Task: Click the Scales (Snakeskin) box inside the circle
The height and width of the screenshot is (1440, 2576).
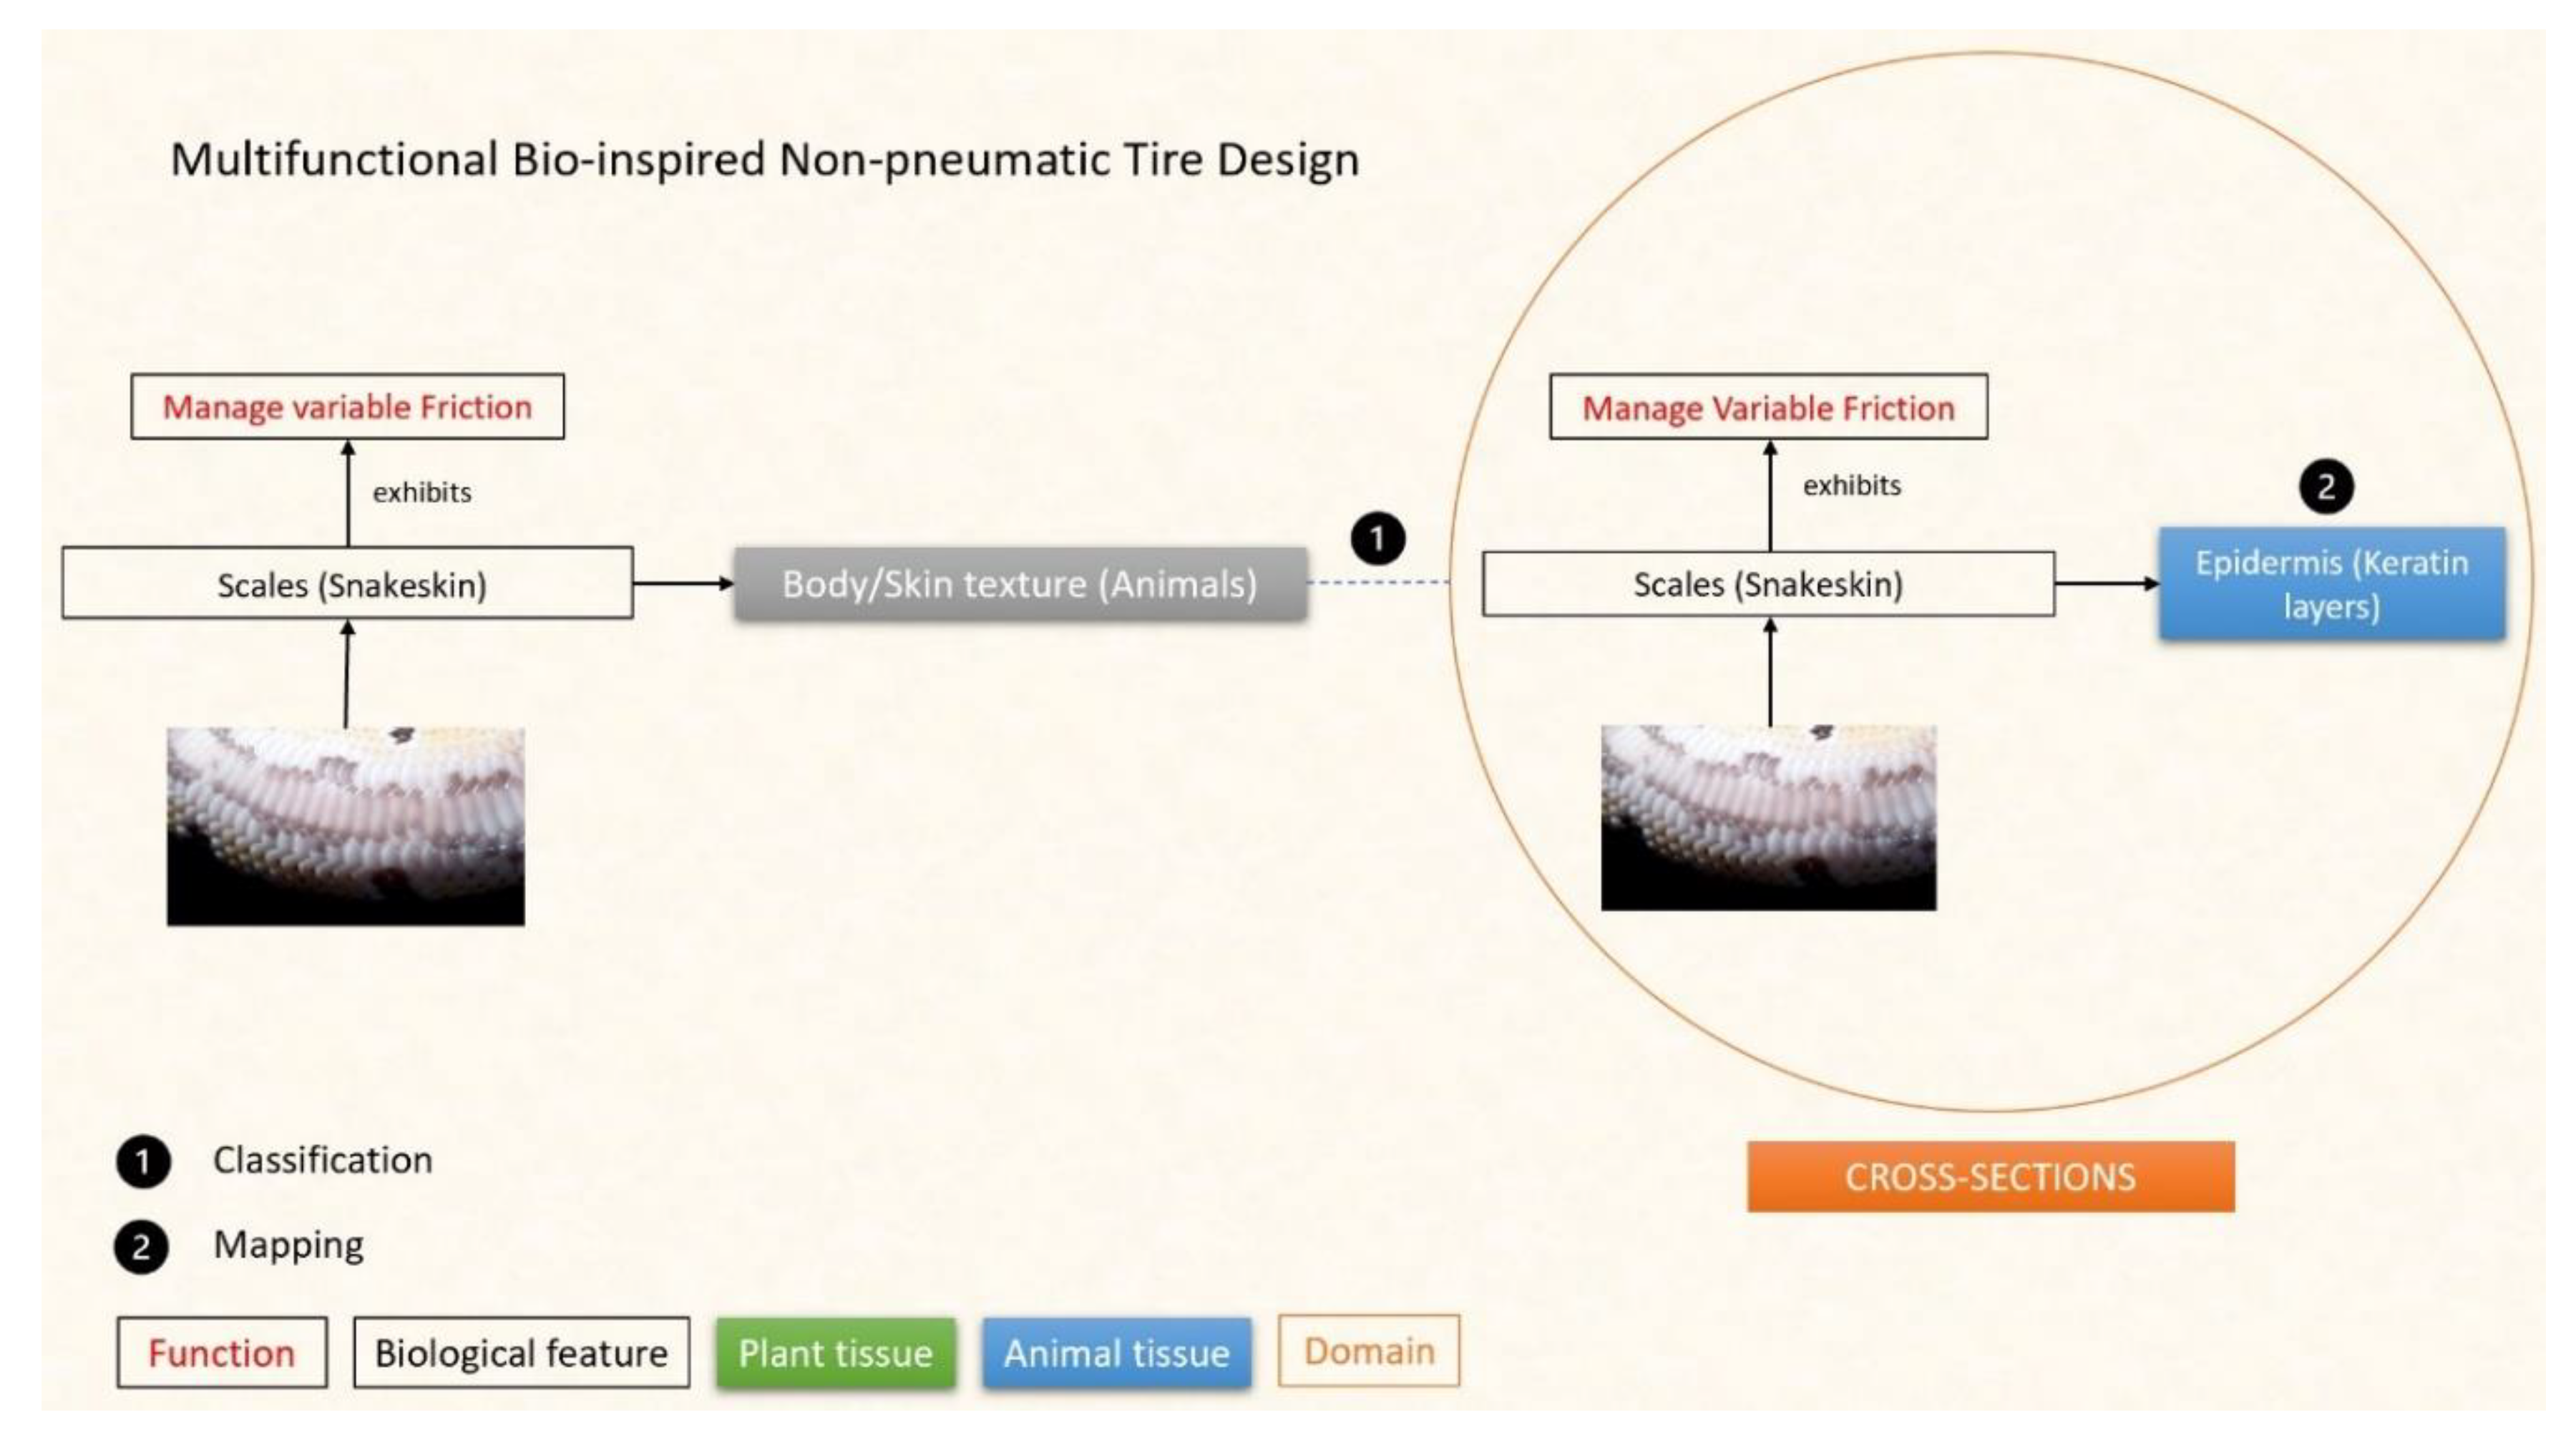Action: point(1768,584)
